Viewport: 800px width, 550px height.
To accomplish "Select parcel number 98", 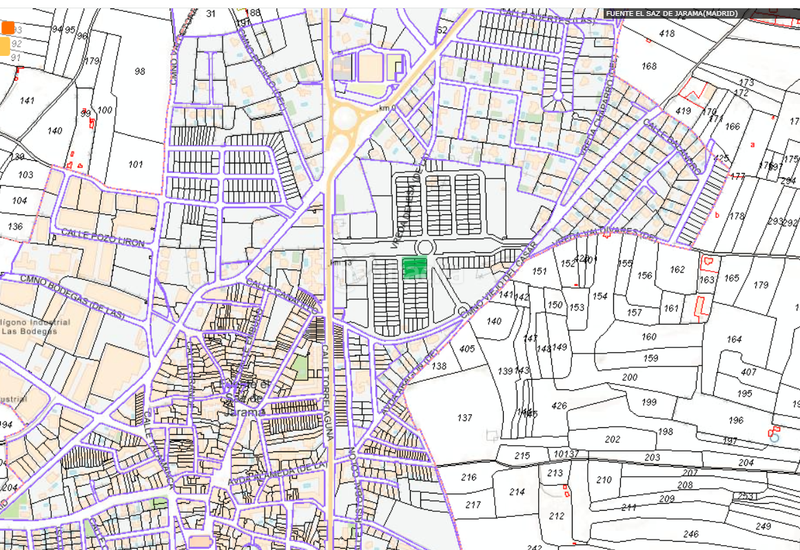I will (139, 71).
